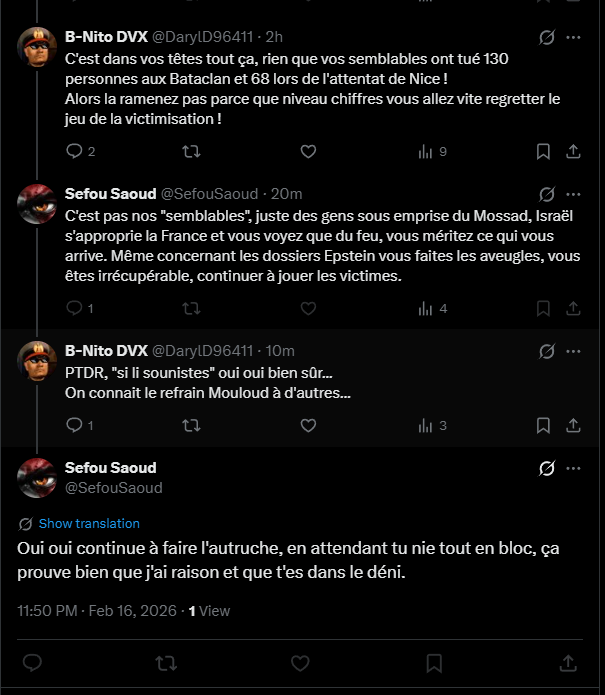Bookmark Sefou Saoud's 20m reply
This screenshot has height=695, width=605.
click(543, 308)
